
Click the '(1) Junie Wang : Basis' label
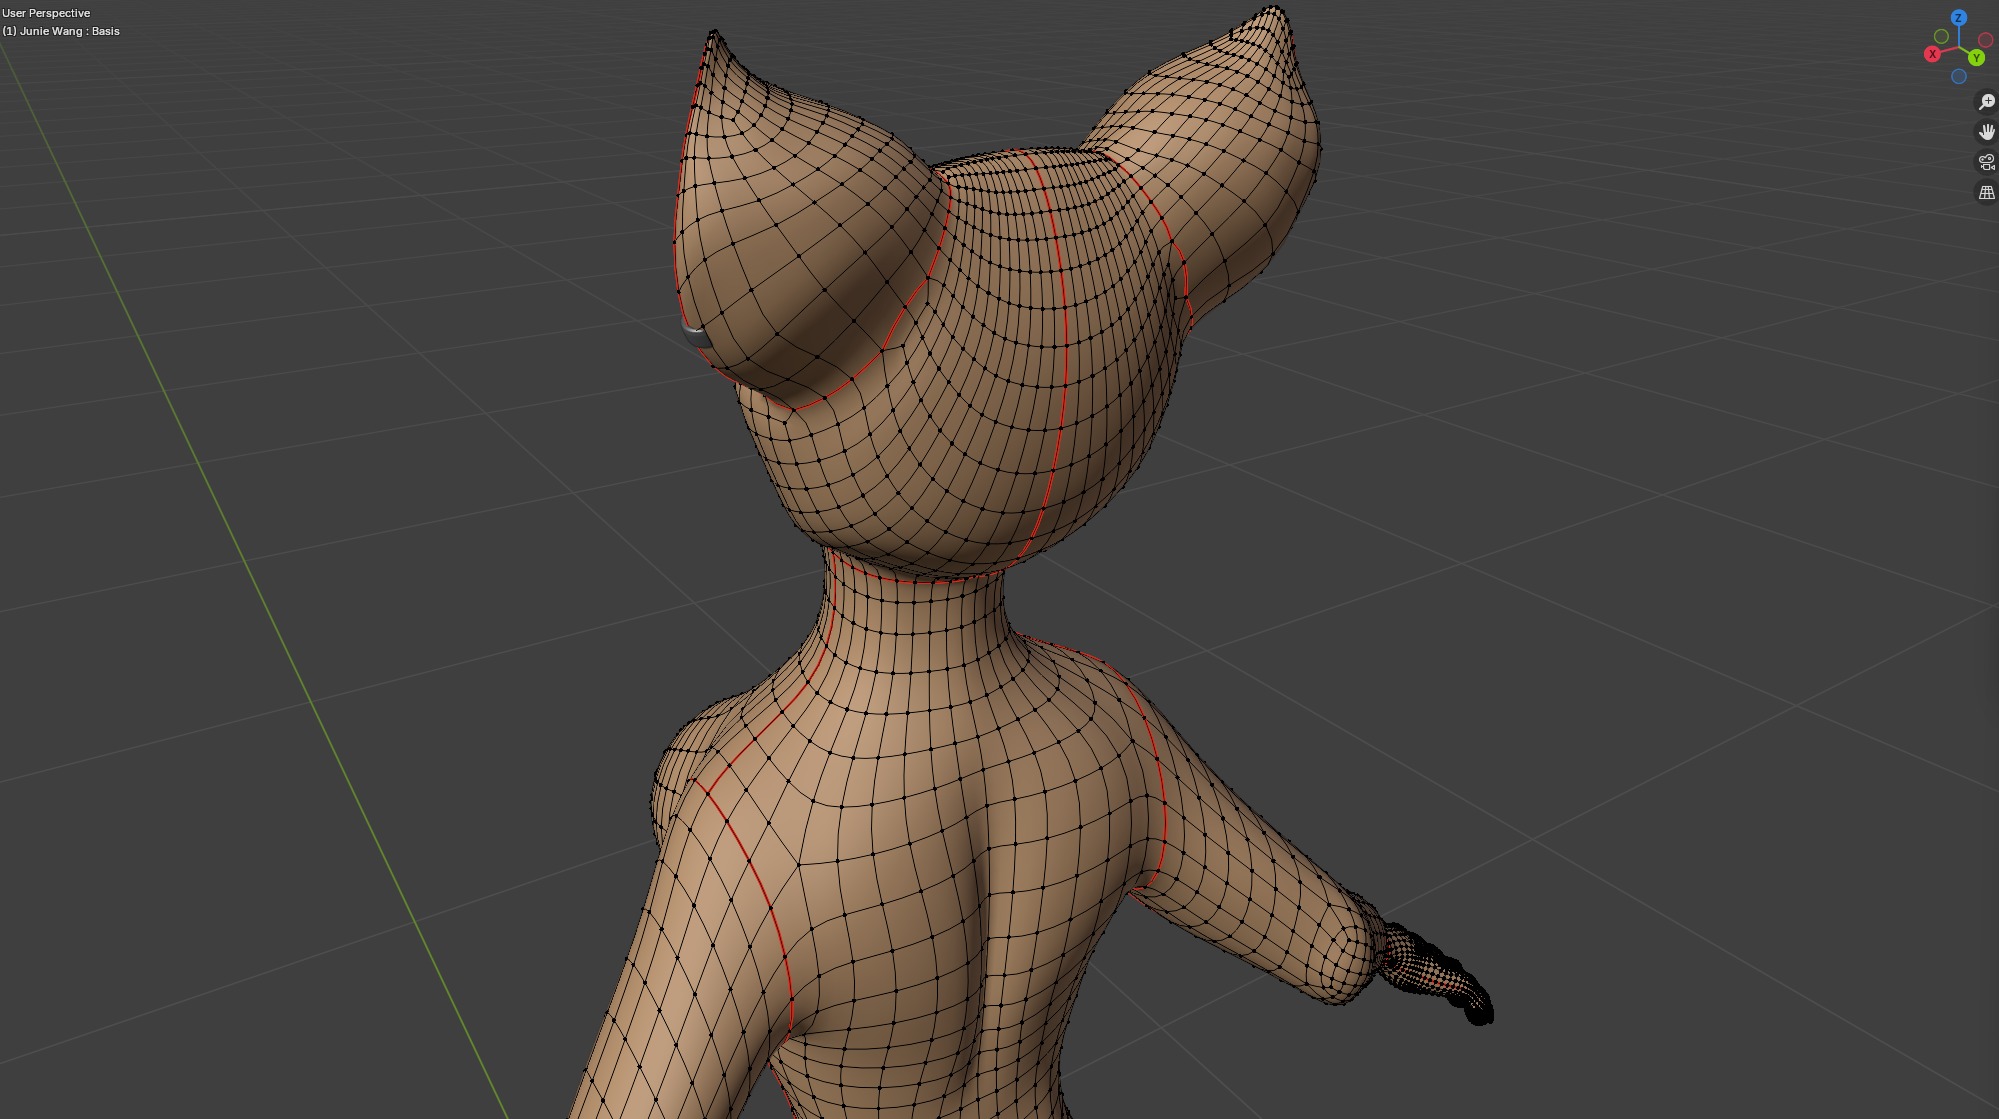pyautogui.click(x=61, y=31)
